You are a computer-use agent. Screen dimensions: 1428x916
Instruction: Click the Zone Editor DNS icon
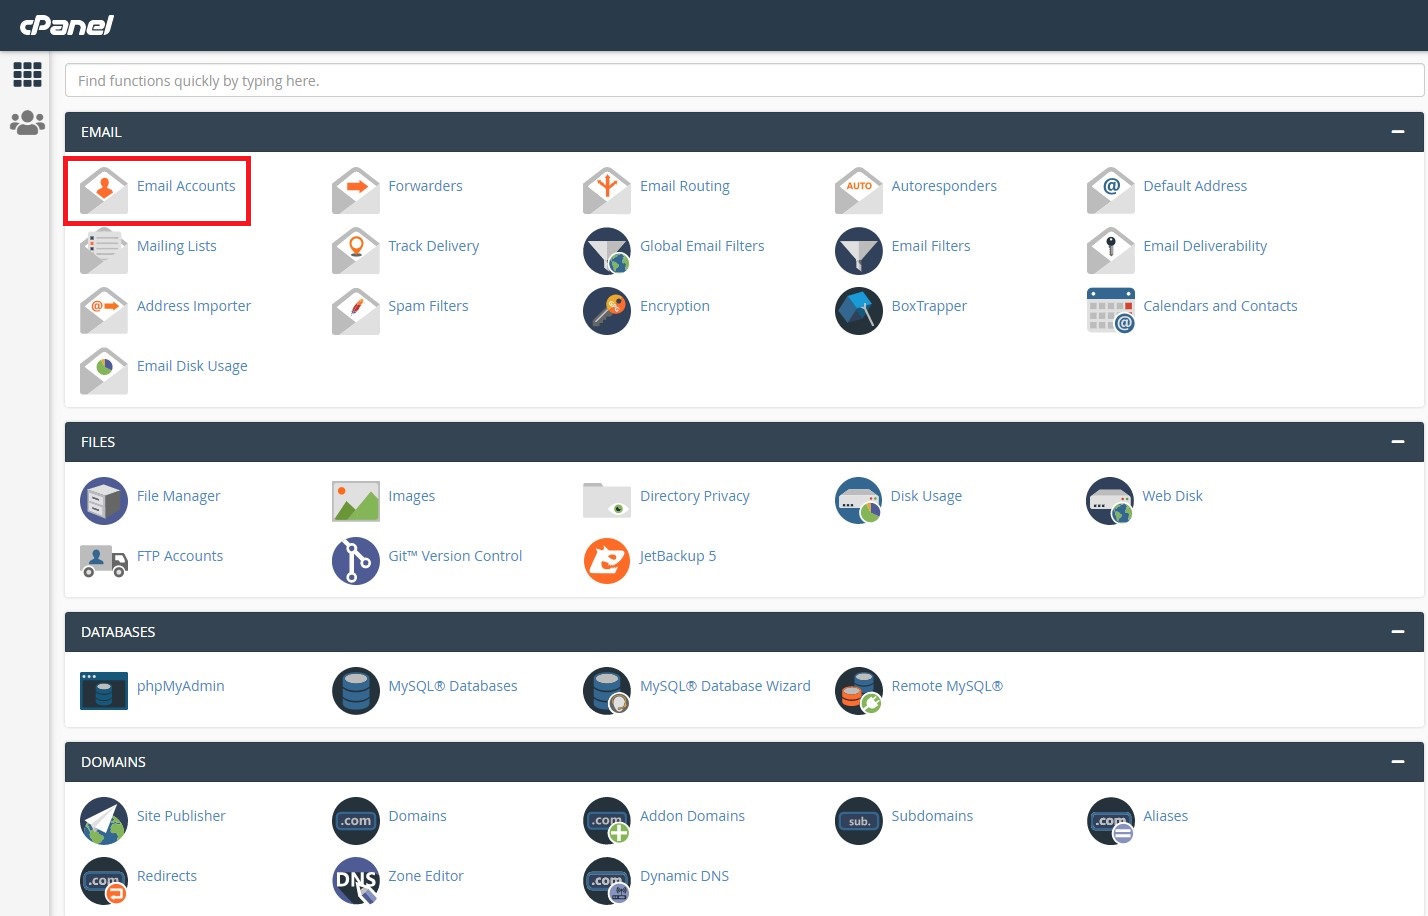tap(356, 880)
